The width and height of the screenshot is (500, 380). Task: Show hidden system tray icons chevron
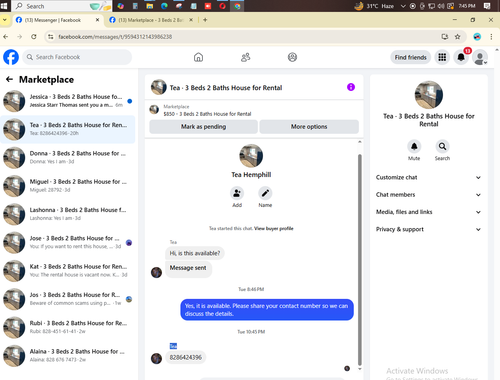[x=403, y=6]
